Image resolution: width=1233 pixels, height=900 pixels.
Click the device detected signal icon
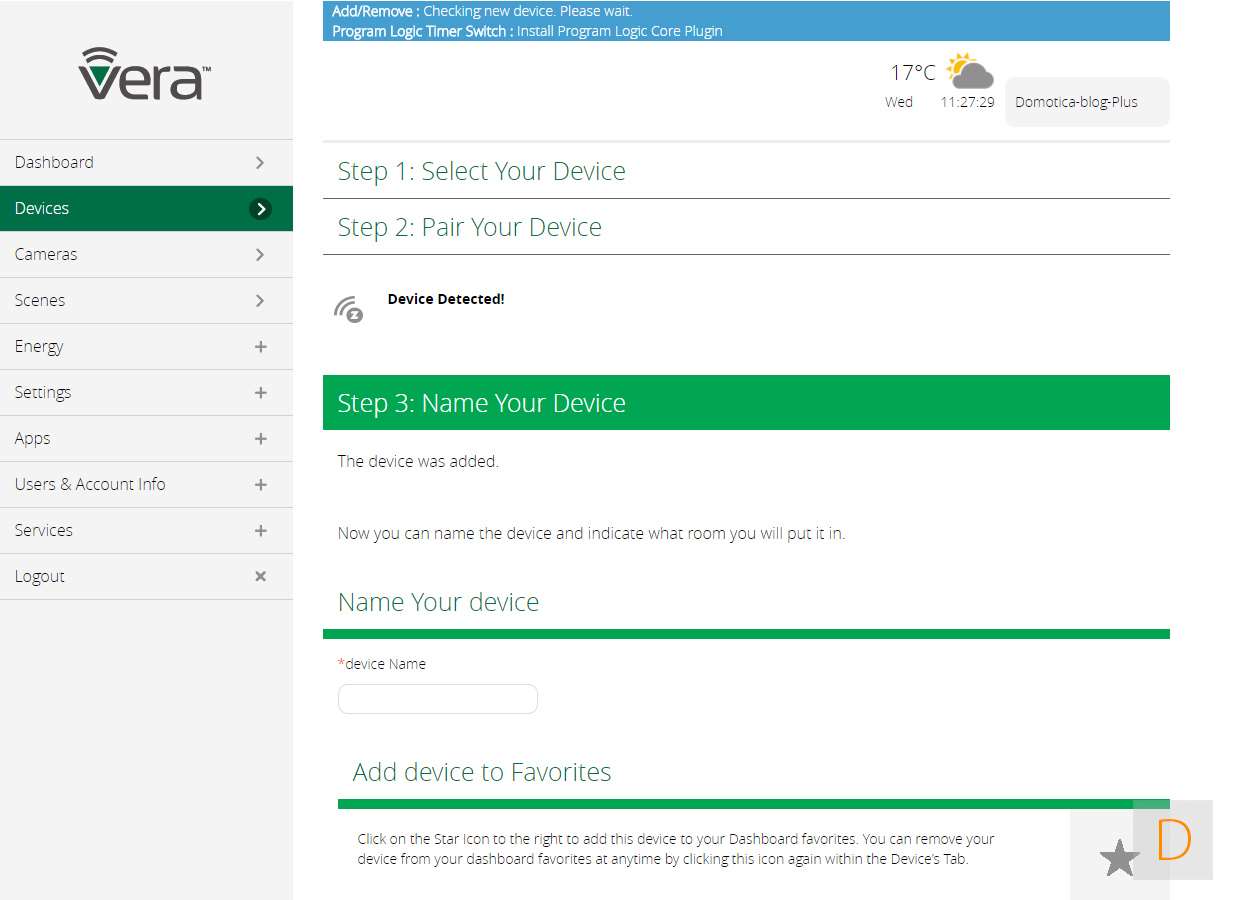[x=348, y=309]
